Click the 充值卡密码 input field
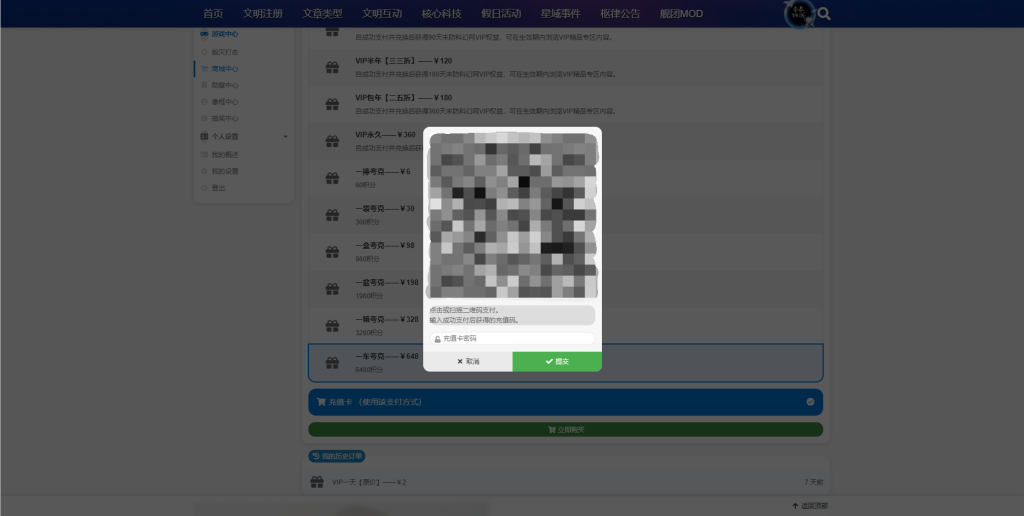 tap(513, 338)
